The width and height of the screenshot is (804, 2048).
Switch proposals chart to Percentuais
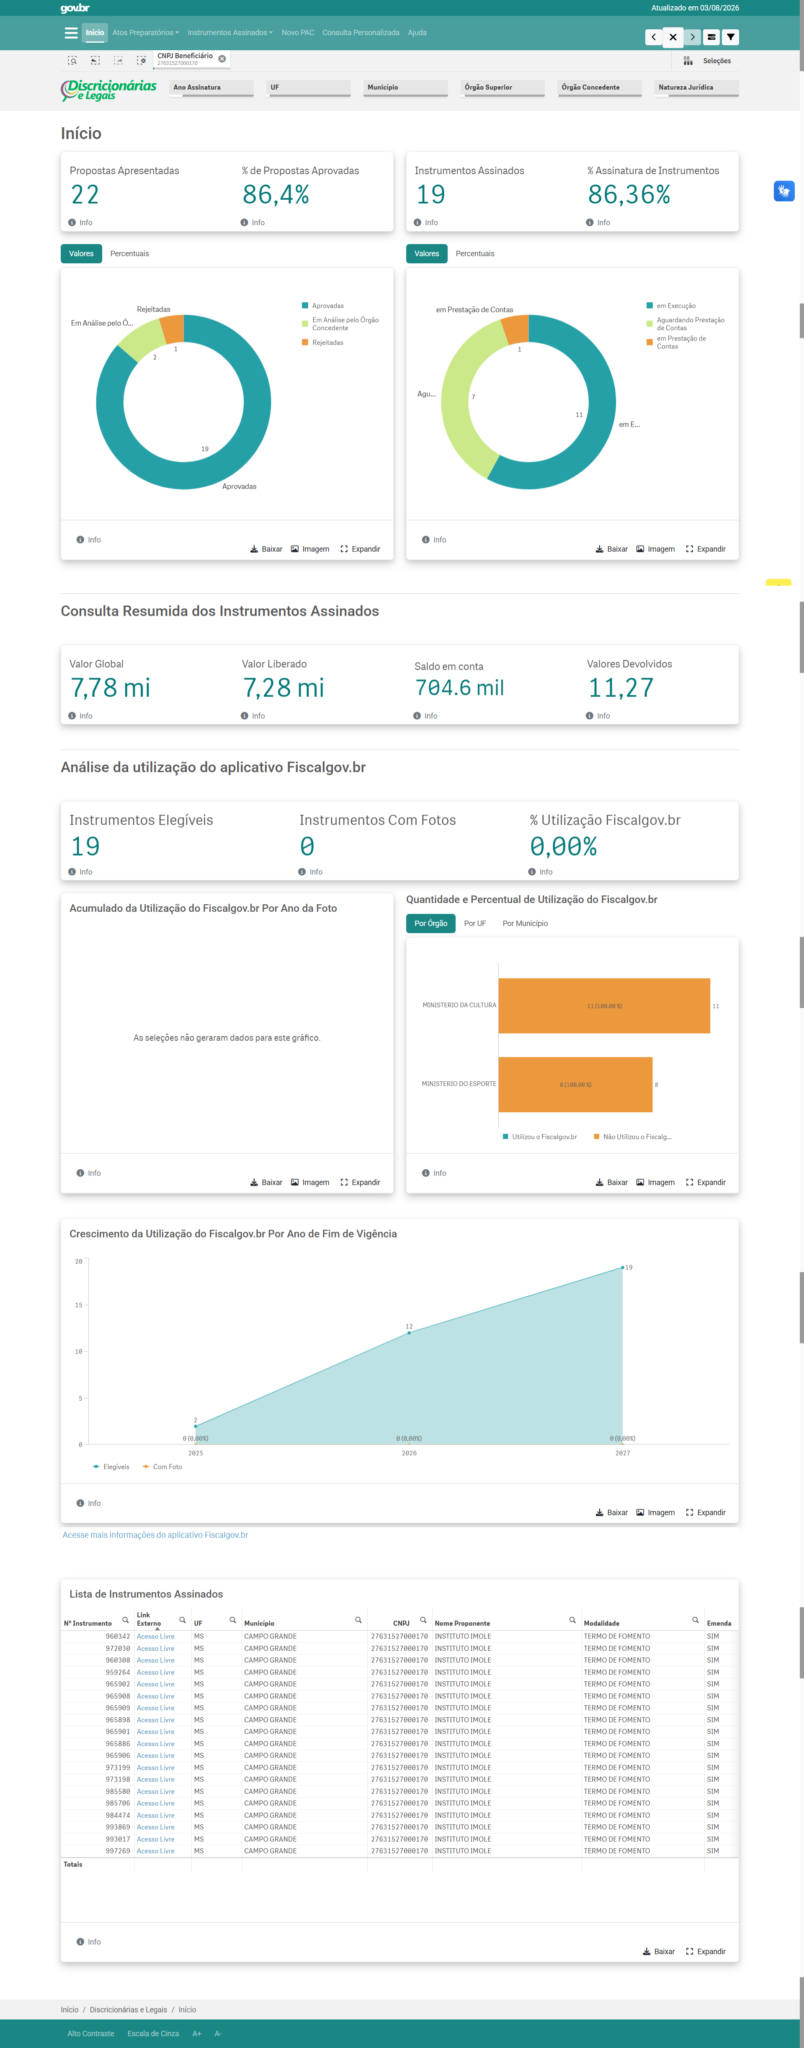click(129, 254)
